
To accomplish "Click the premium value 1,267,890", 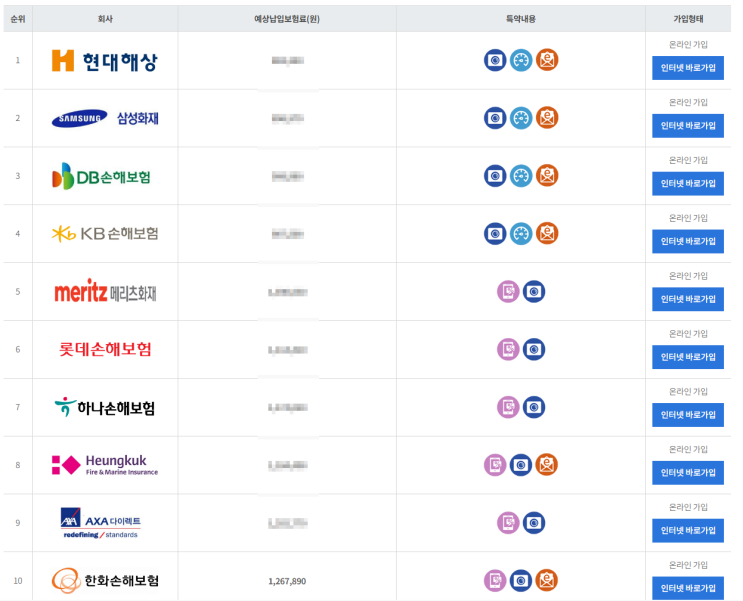I will tap(287, 581).
